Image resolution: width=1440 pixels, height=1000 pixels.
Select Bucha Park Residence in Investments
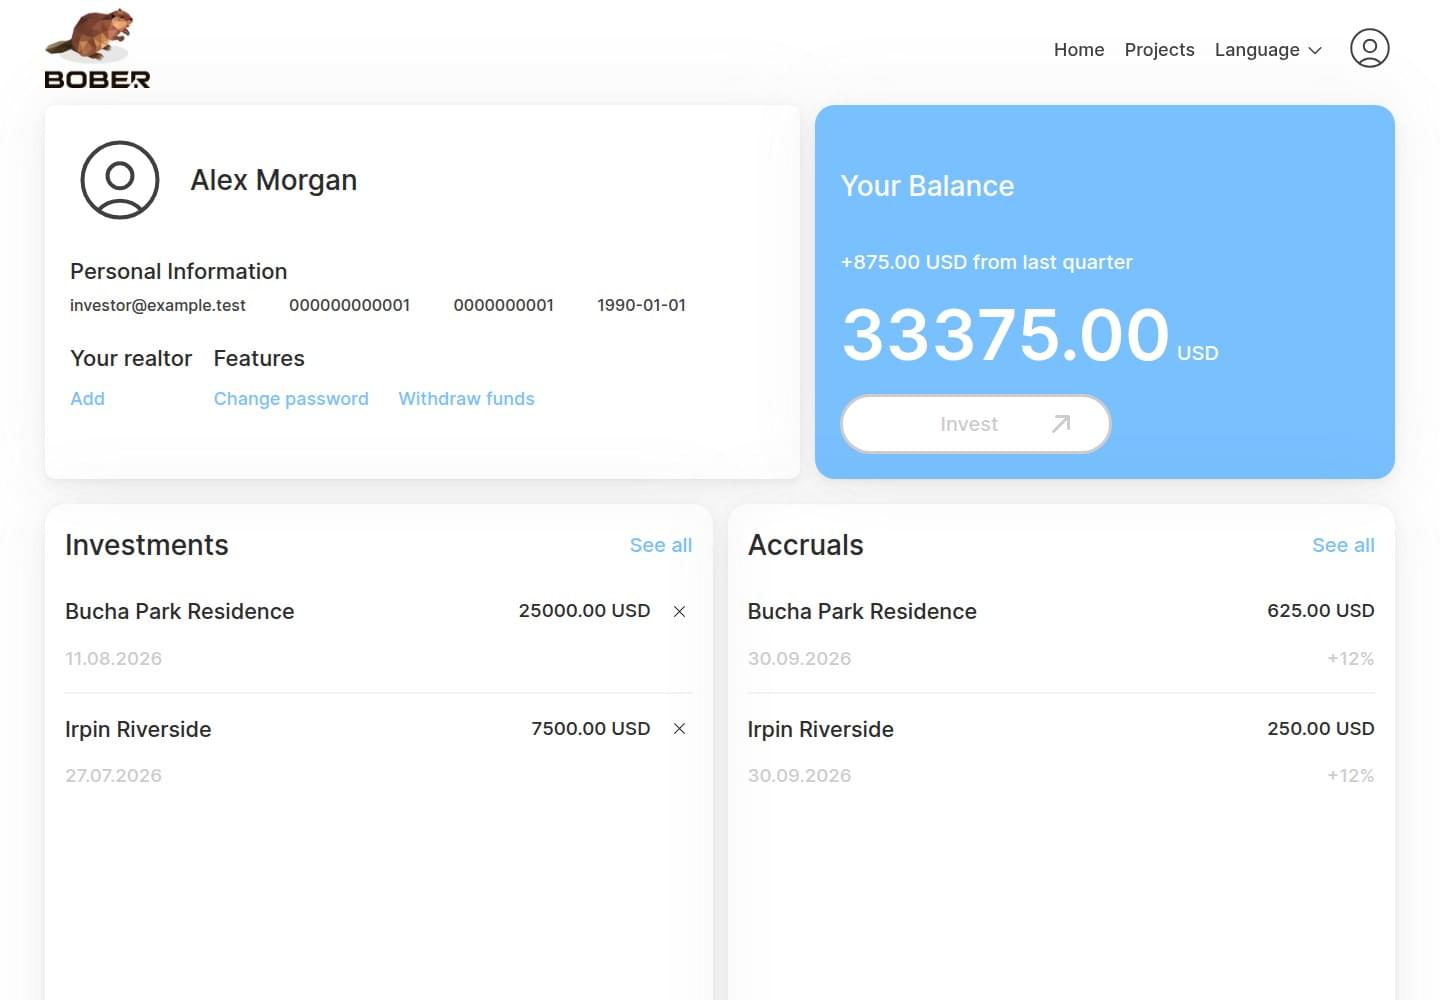point(180,611)
